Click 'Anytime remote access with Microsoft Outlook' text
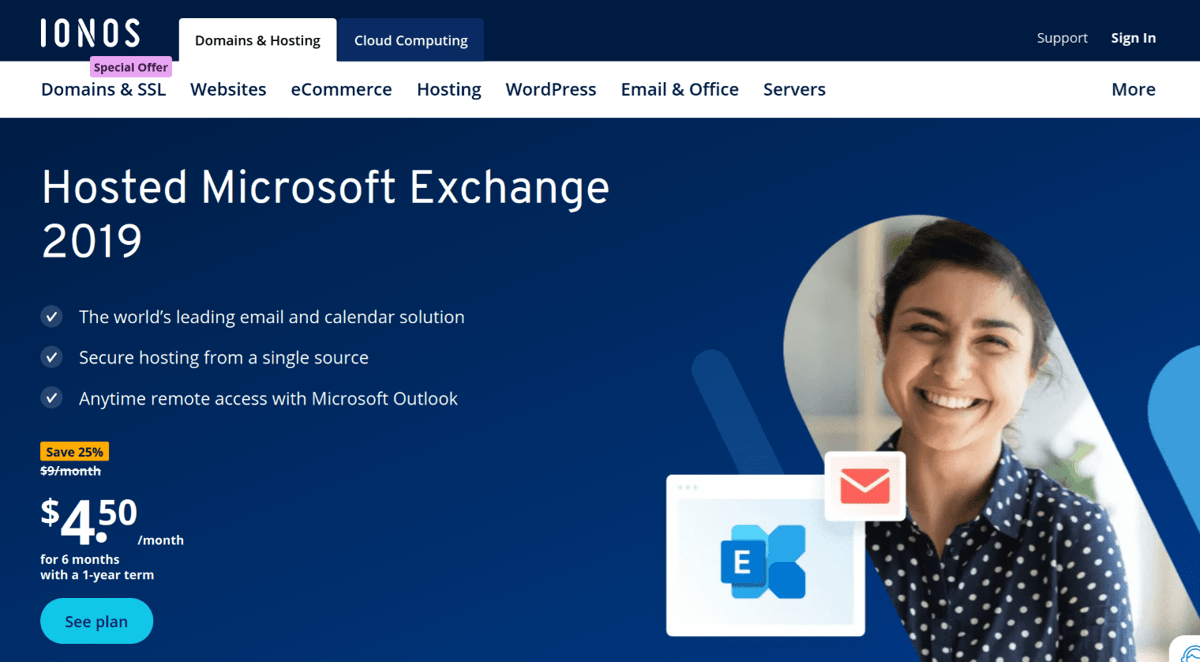This screenshot has width=1200, height=662. (x=268, y=398)
